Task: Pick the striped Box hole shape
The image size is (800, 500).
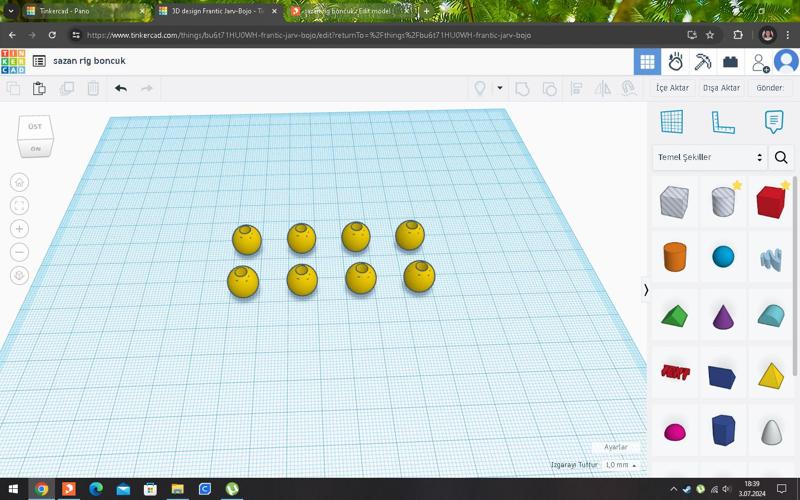Action: (x=674, y=202)
